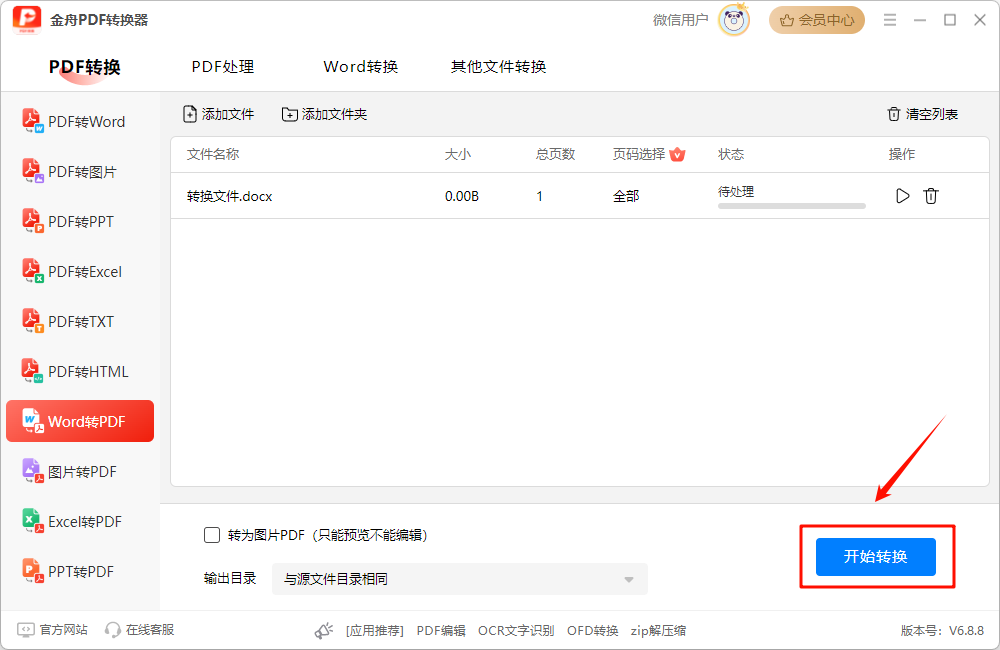Select 图片转PDF text in sidebar
The image size is (1000, 650).
[82, 471]
